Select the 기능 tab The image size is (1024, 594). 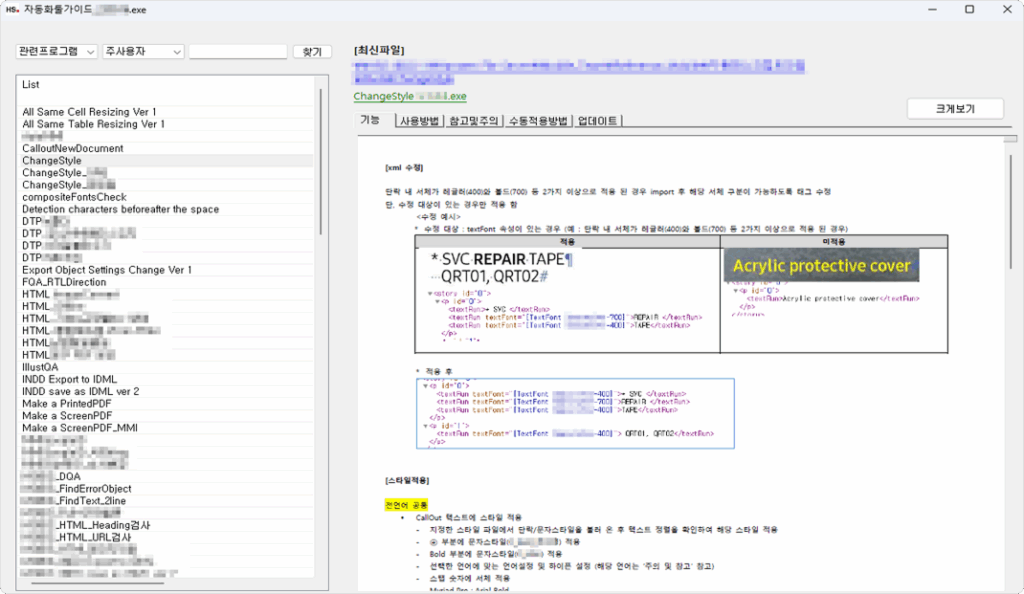click(370, 121)
